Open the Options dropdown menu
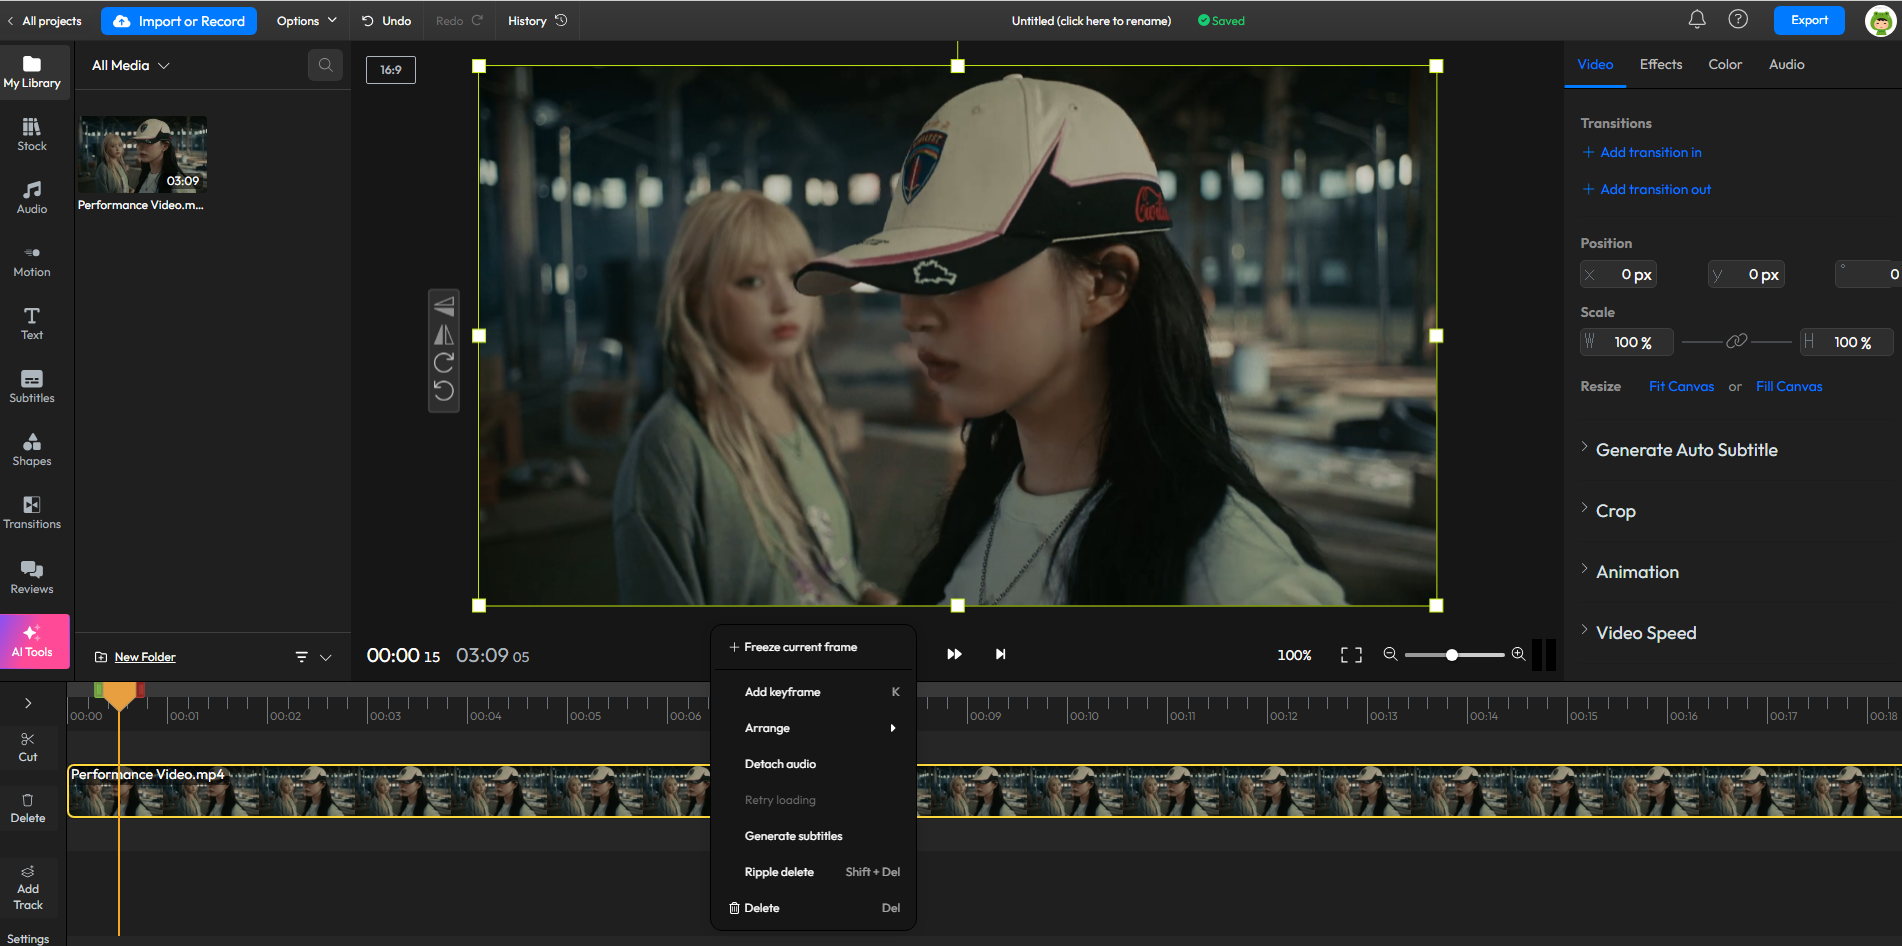Image resolution: width=1902 pixels, height=946 pixels. click(x=306, y=21)
